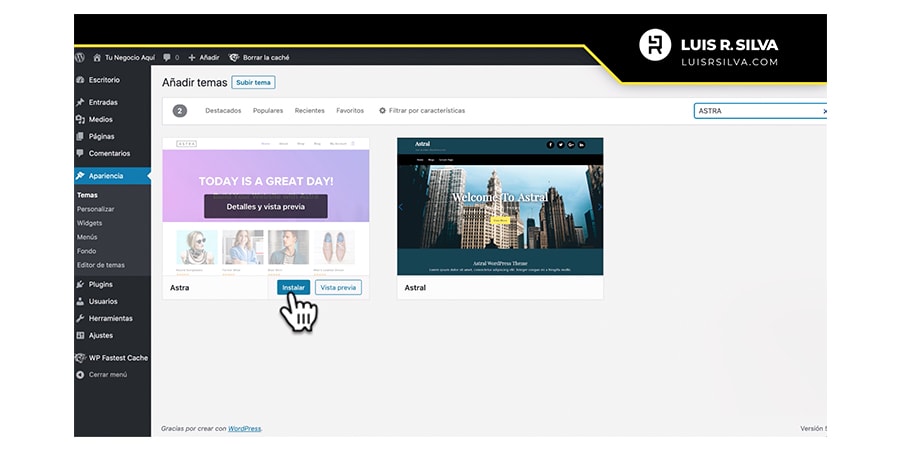The image size is (900, 450).
Task: Install the Astra theme
Action: [x=293, y=288]
